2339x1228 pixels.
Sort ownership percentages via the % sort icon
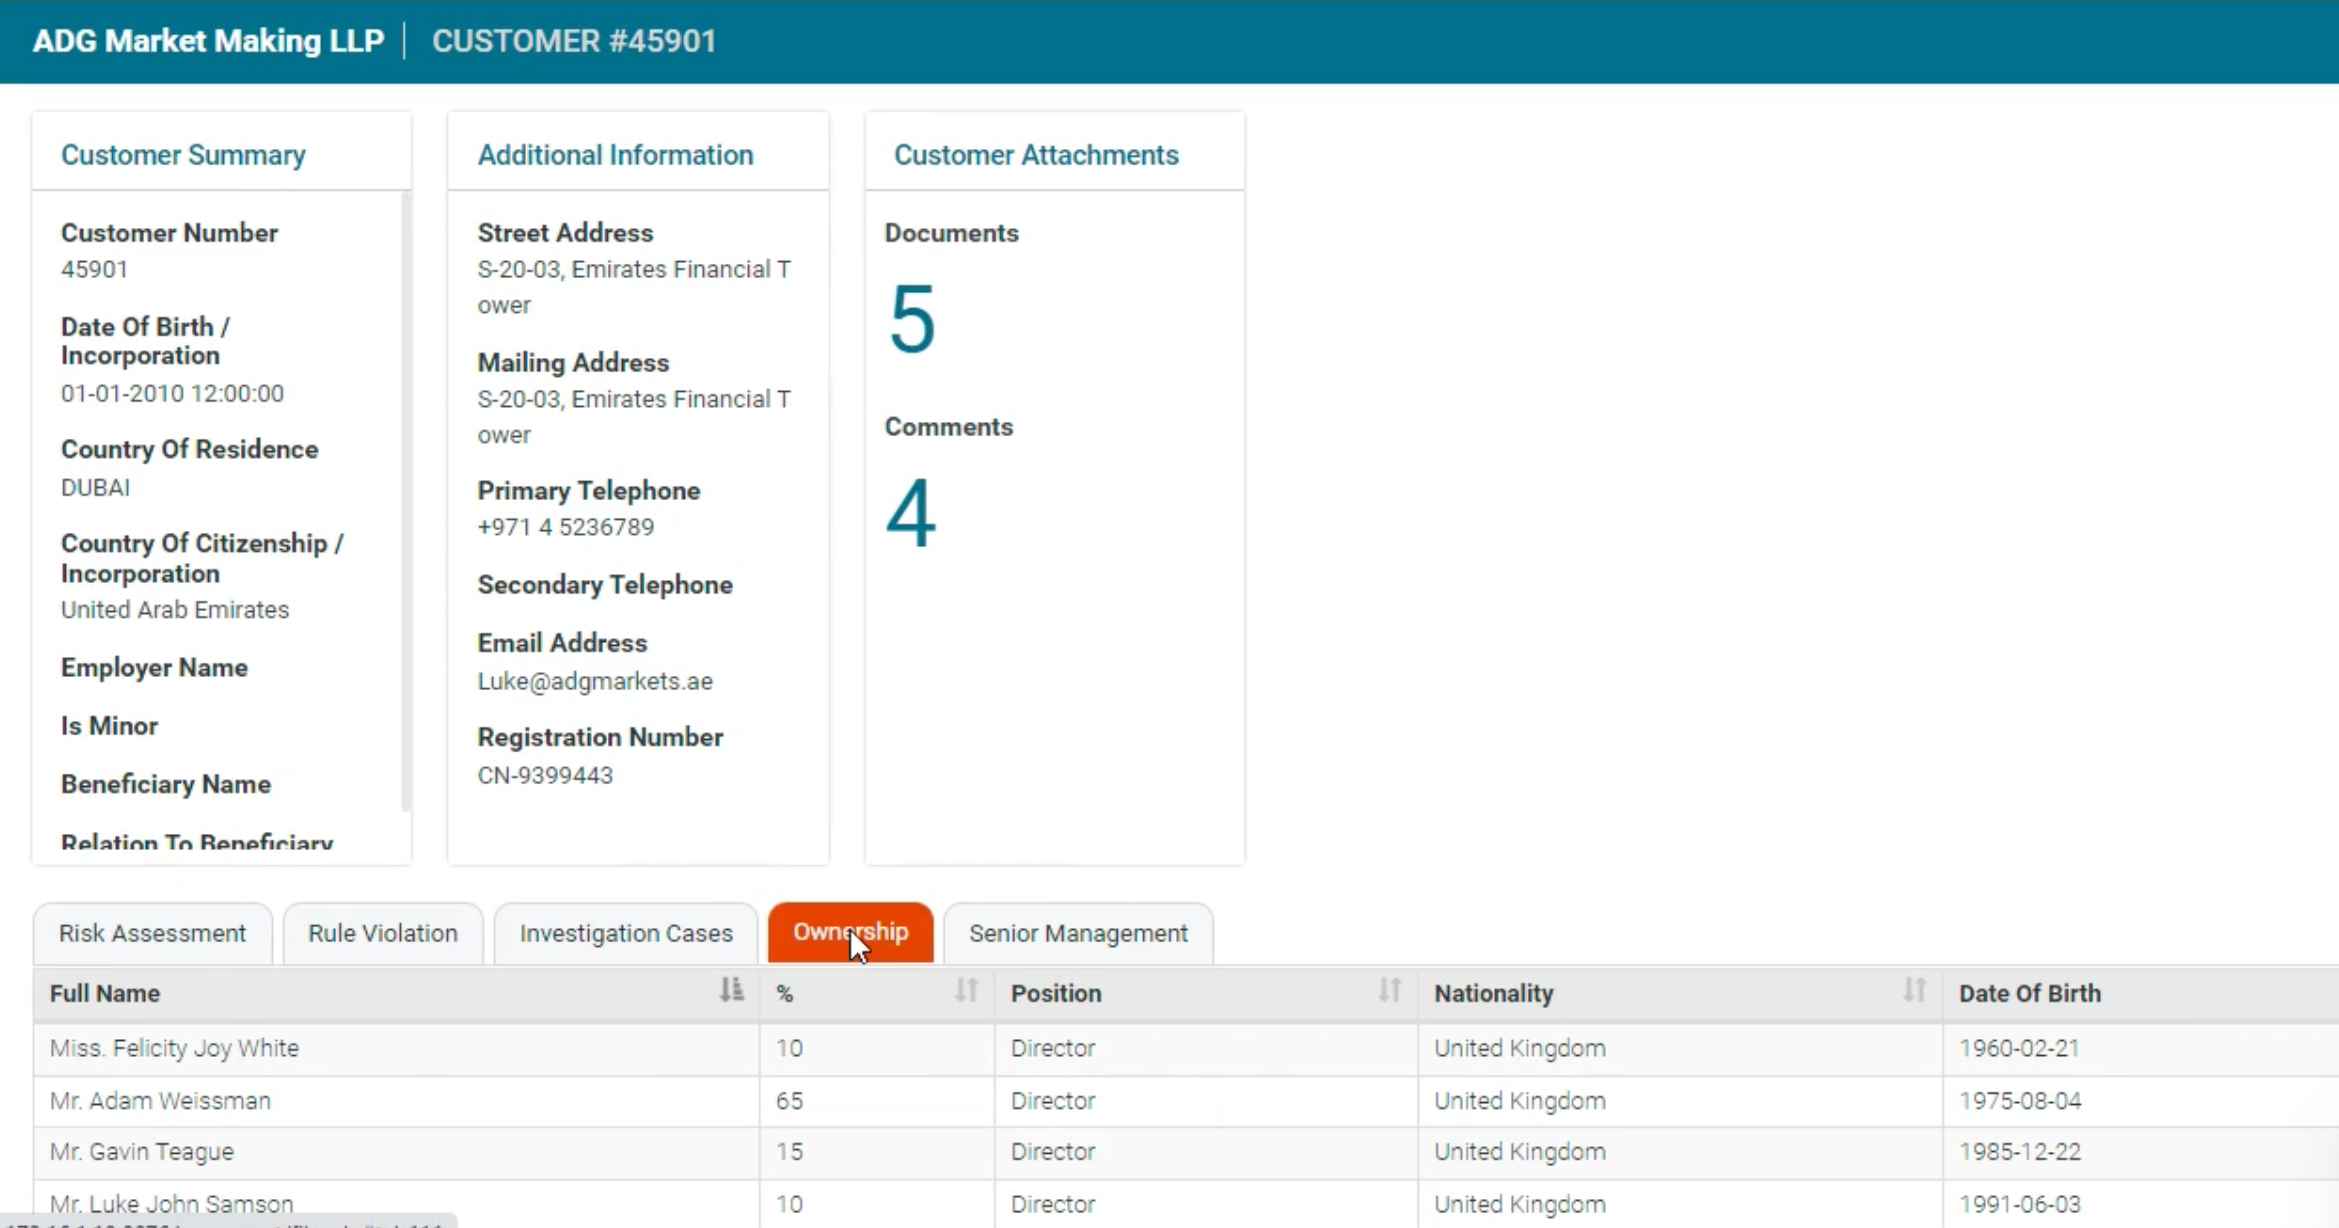click(964, 991)
